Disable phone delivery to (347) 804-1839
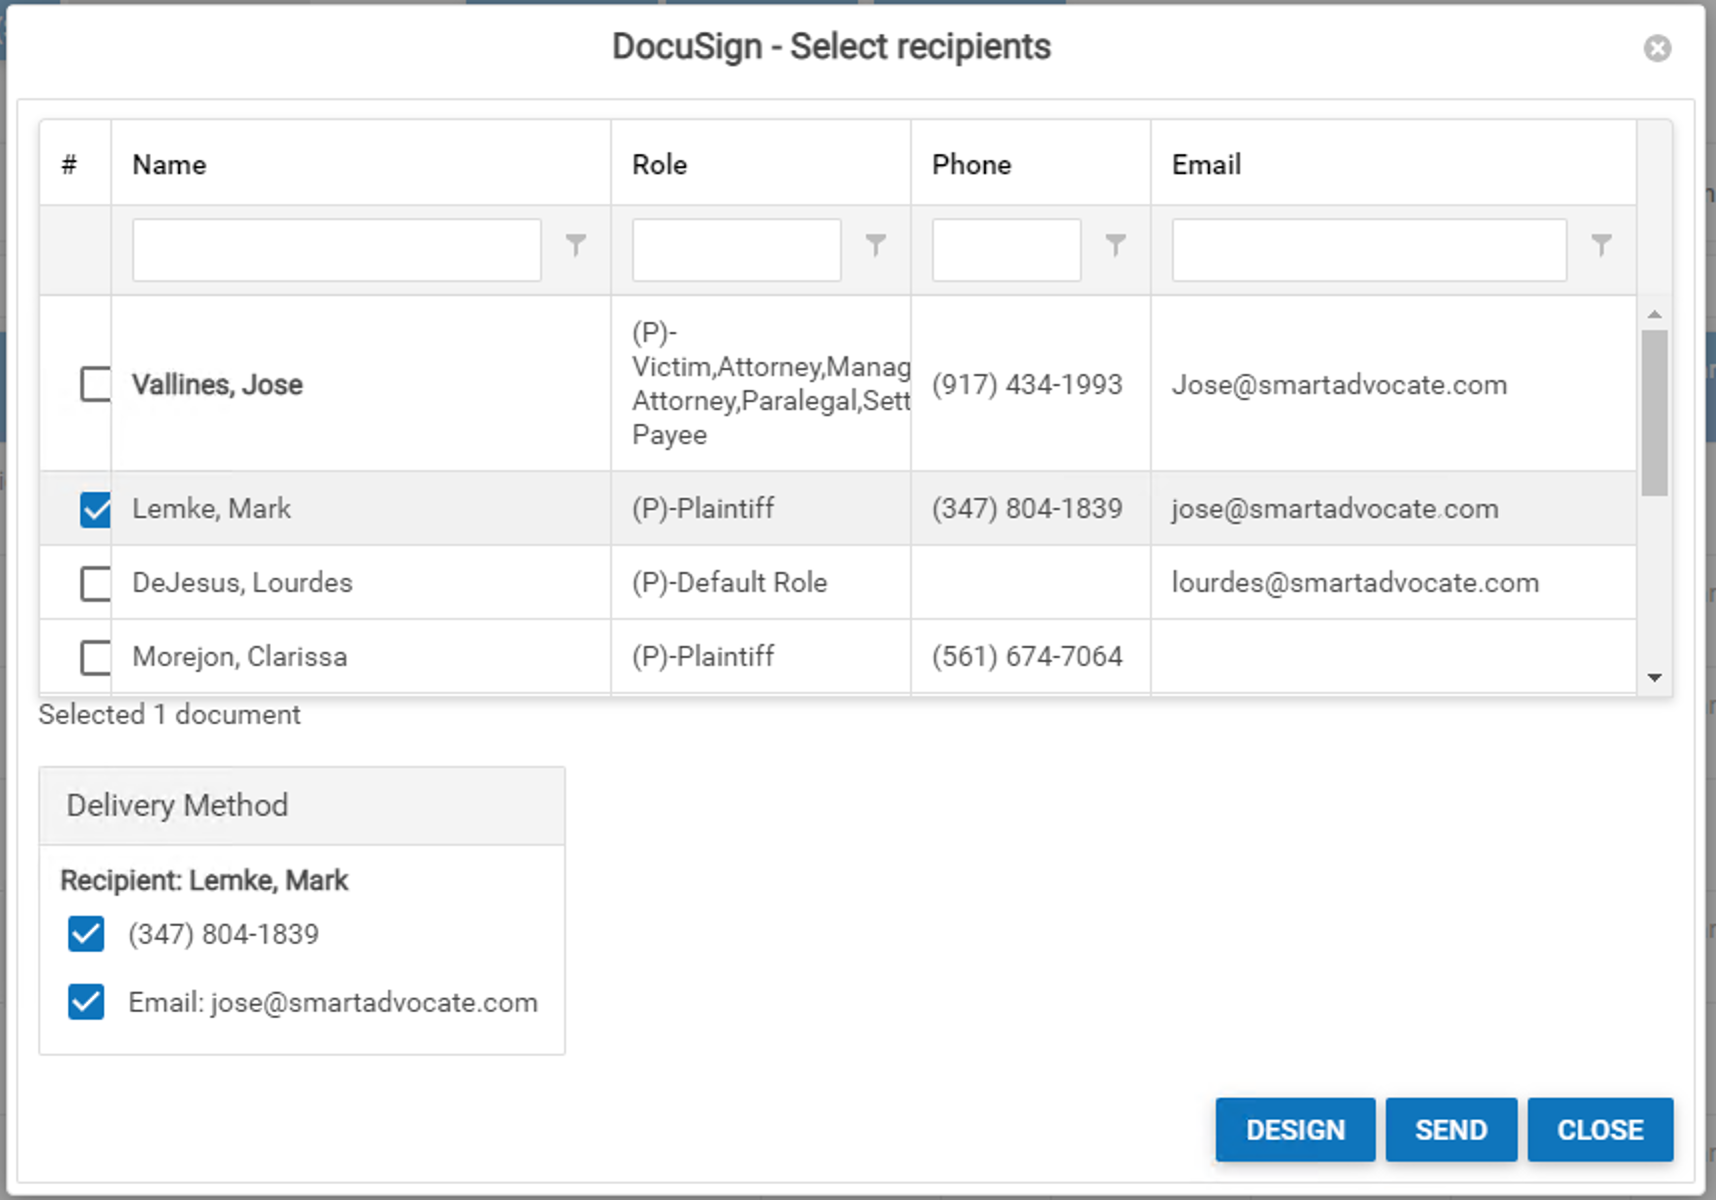 (86, 934)
